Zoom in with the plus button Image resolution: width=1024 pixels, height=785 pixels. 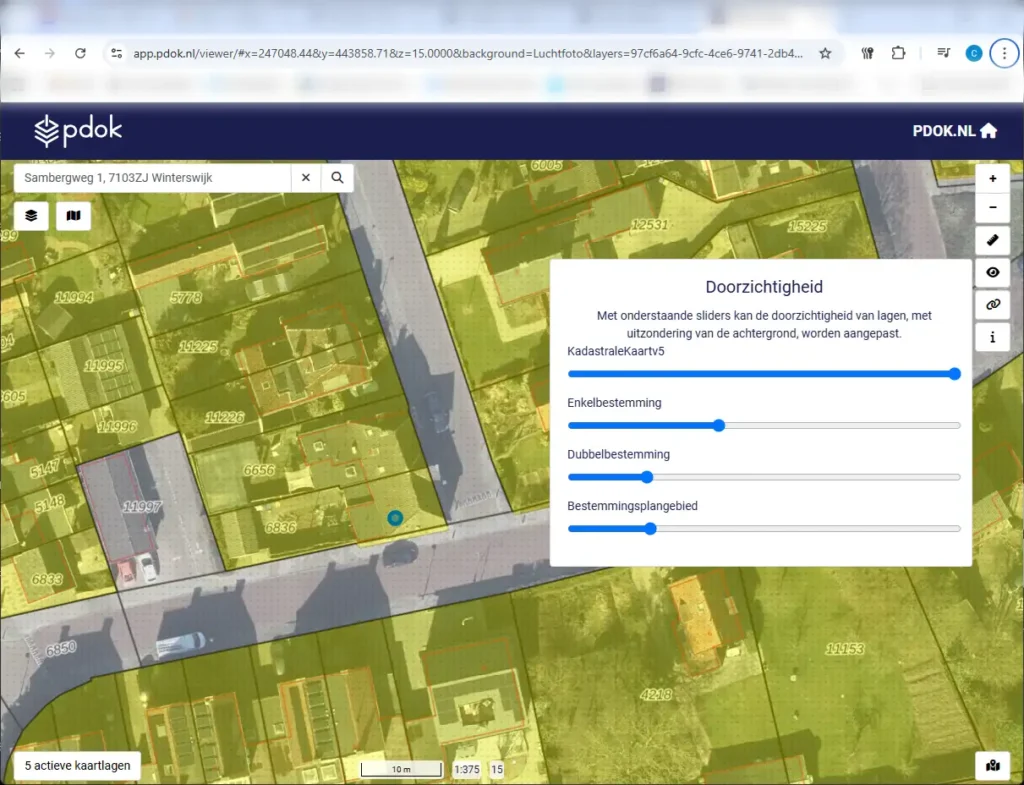[992, 178]
